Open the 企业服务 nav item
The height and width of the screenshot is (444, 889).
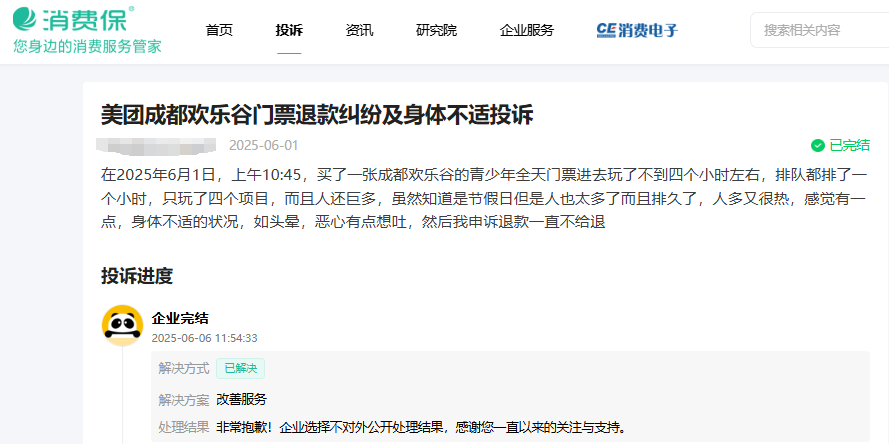[527, 30]
